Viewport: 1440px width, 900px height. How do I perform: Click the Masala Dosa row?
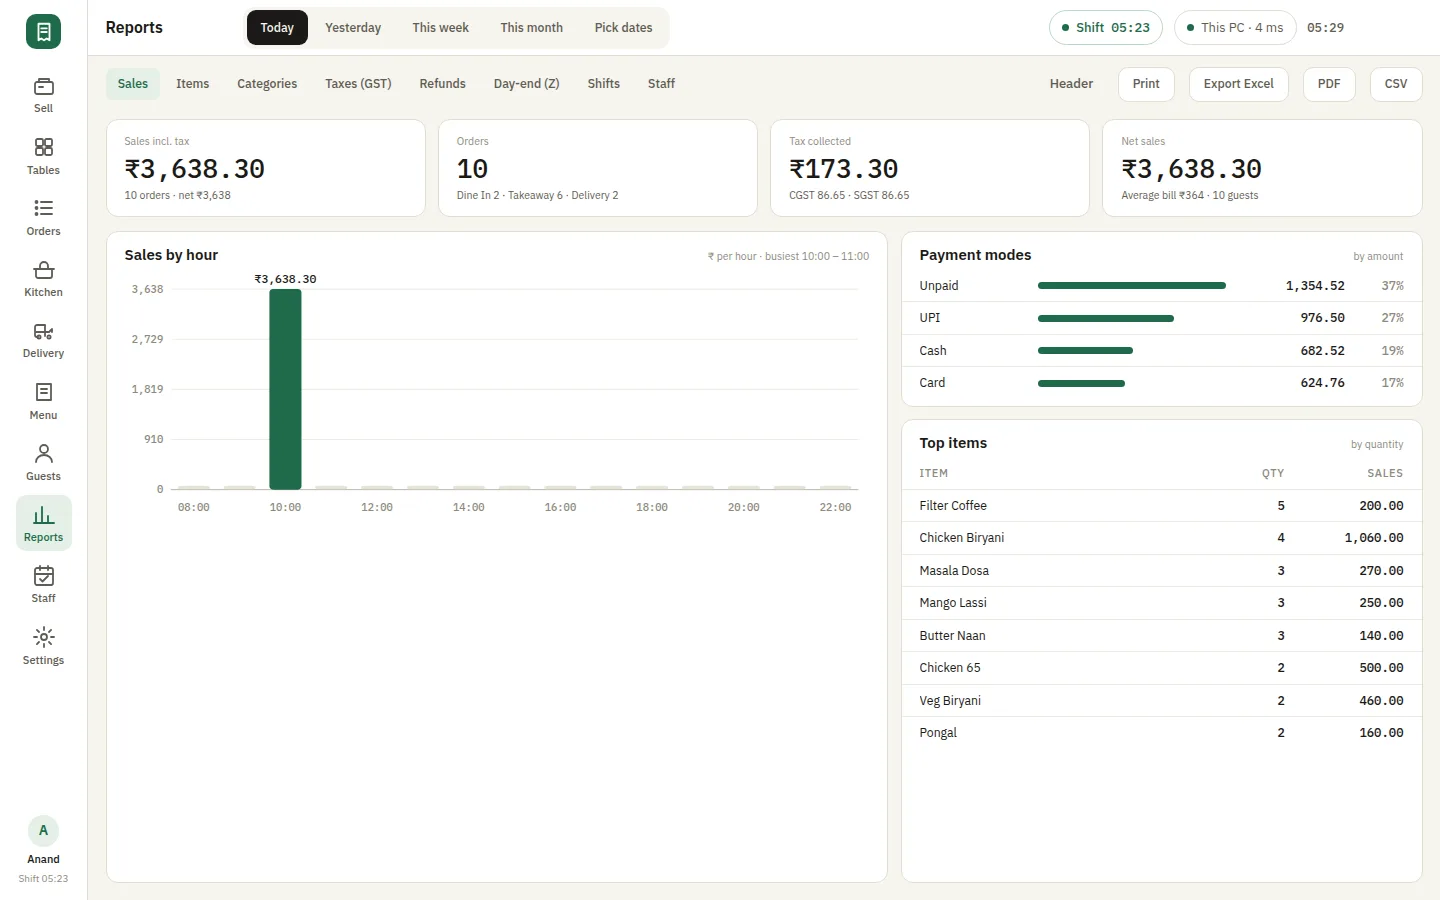click(1161, 571)
